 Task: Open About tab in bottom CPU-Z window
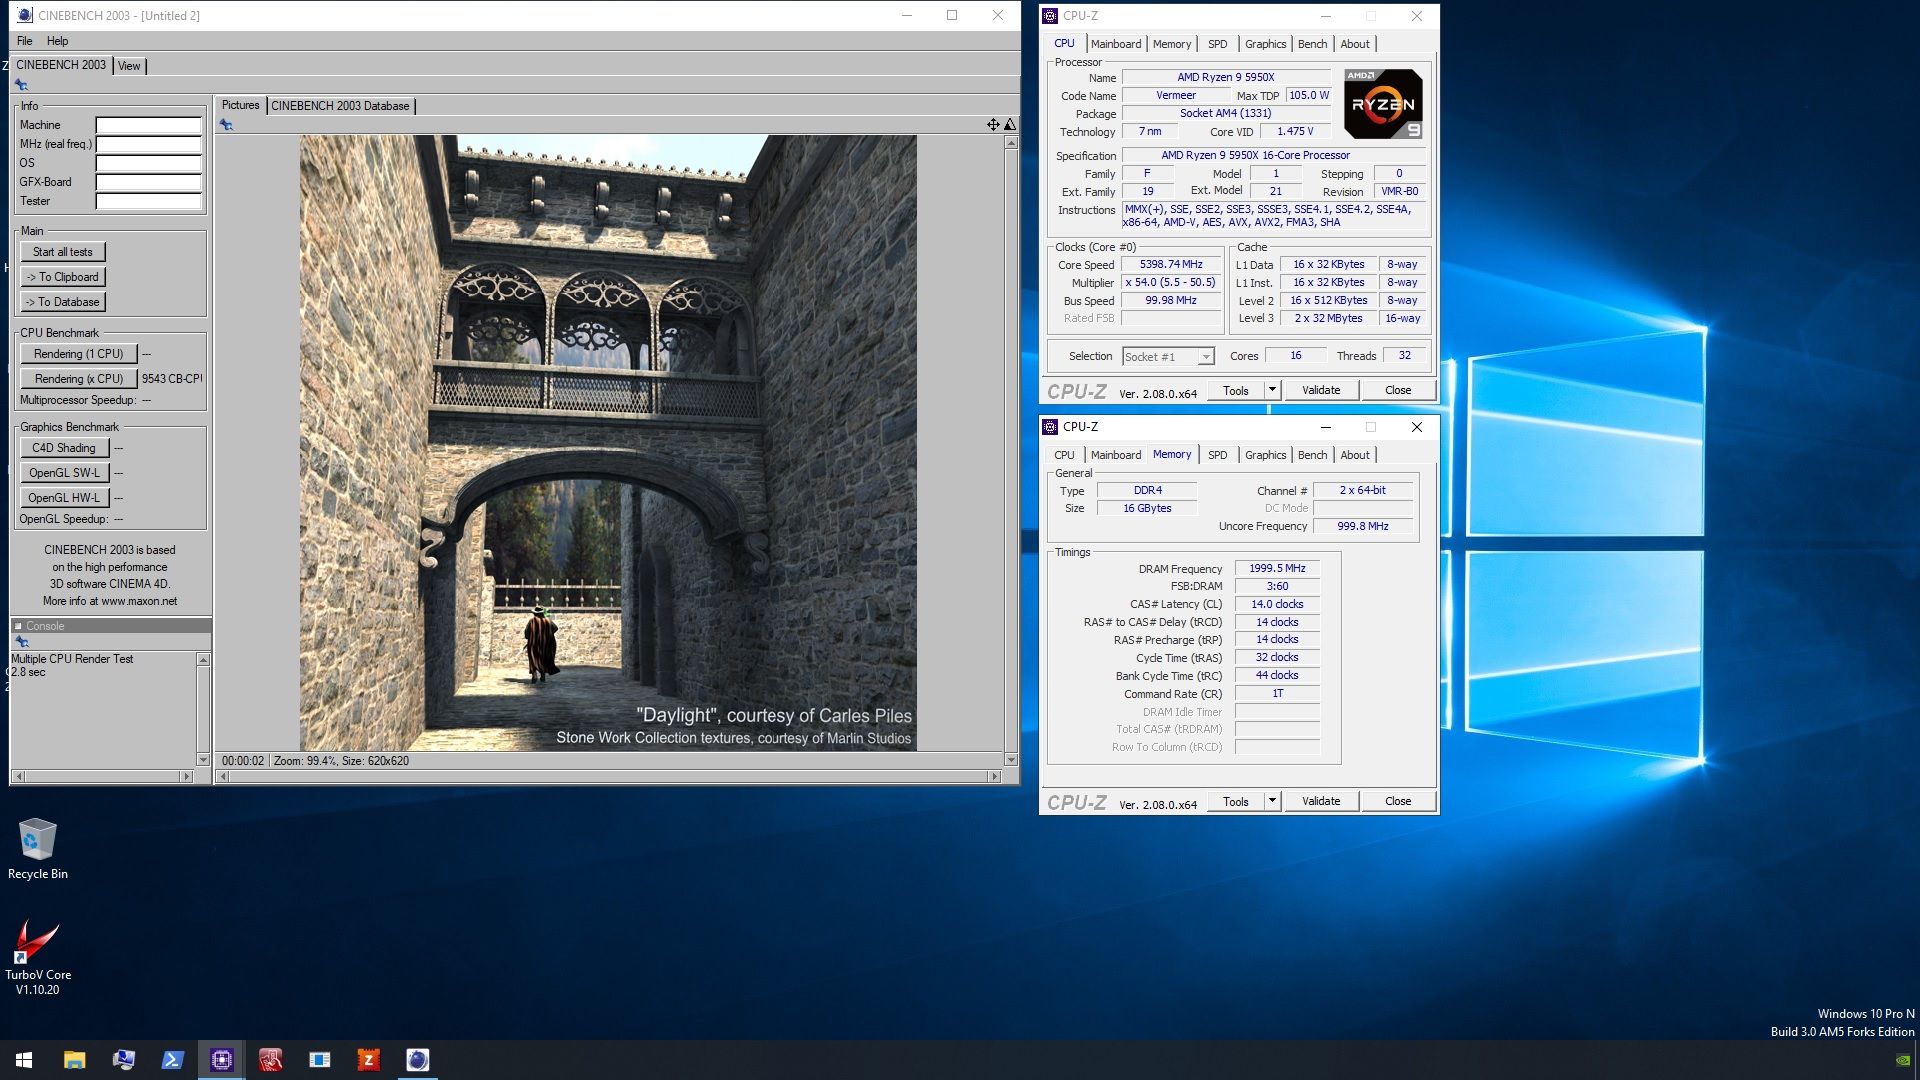(x=1355, y=455)
